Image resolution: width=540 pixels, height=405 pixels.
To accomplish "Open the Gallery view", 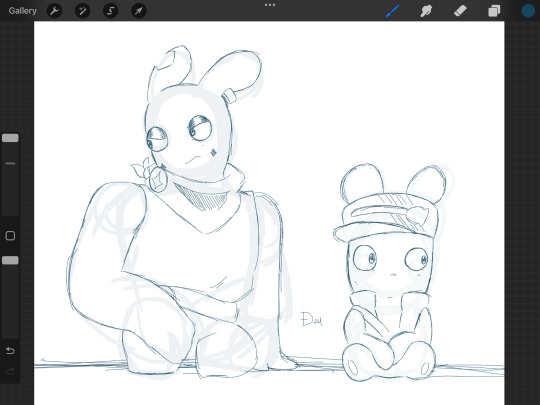I will [x=23, y=11].
